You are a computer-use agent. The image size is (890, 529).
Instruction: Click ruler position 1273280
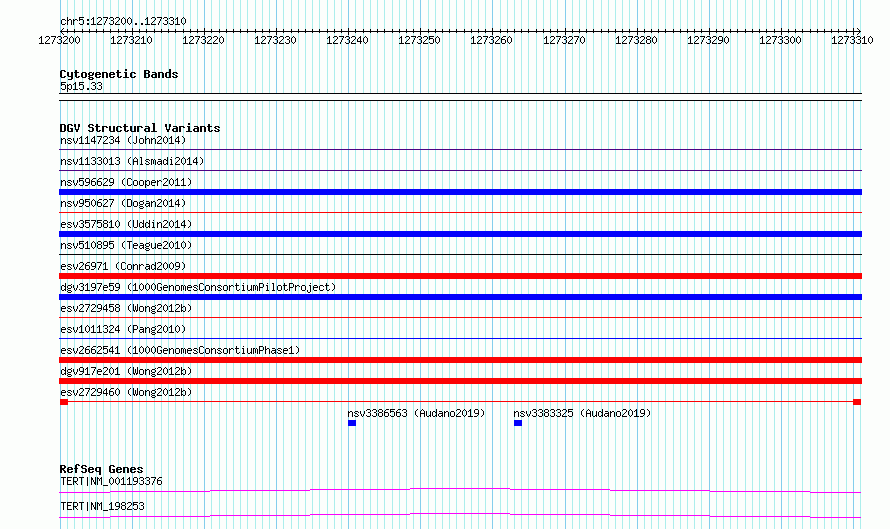636,40
